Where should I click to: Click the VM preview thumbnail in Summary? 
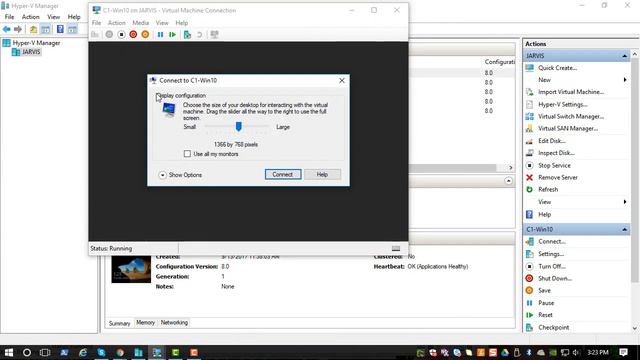click(131, 269)
